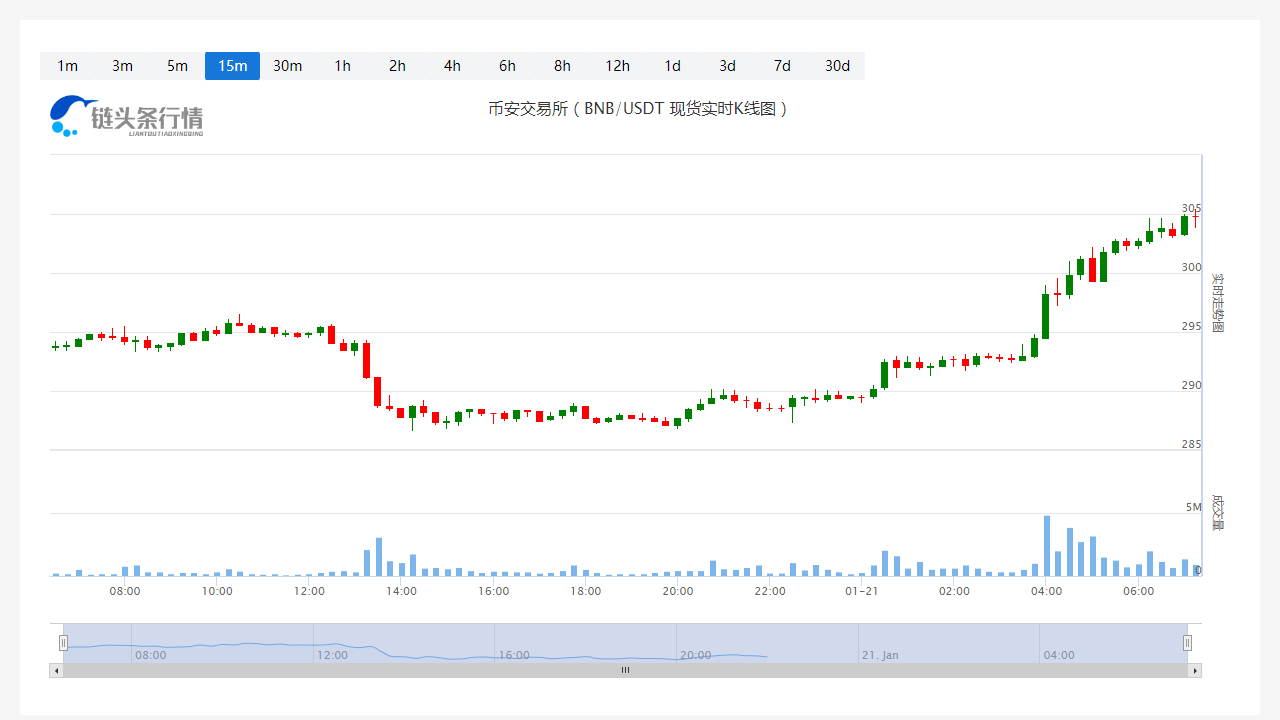The height and width of the screenshot is (720, 1280).
Task: Click the navigator right range handle
Action: [1188, 643]
